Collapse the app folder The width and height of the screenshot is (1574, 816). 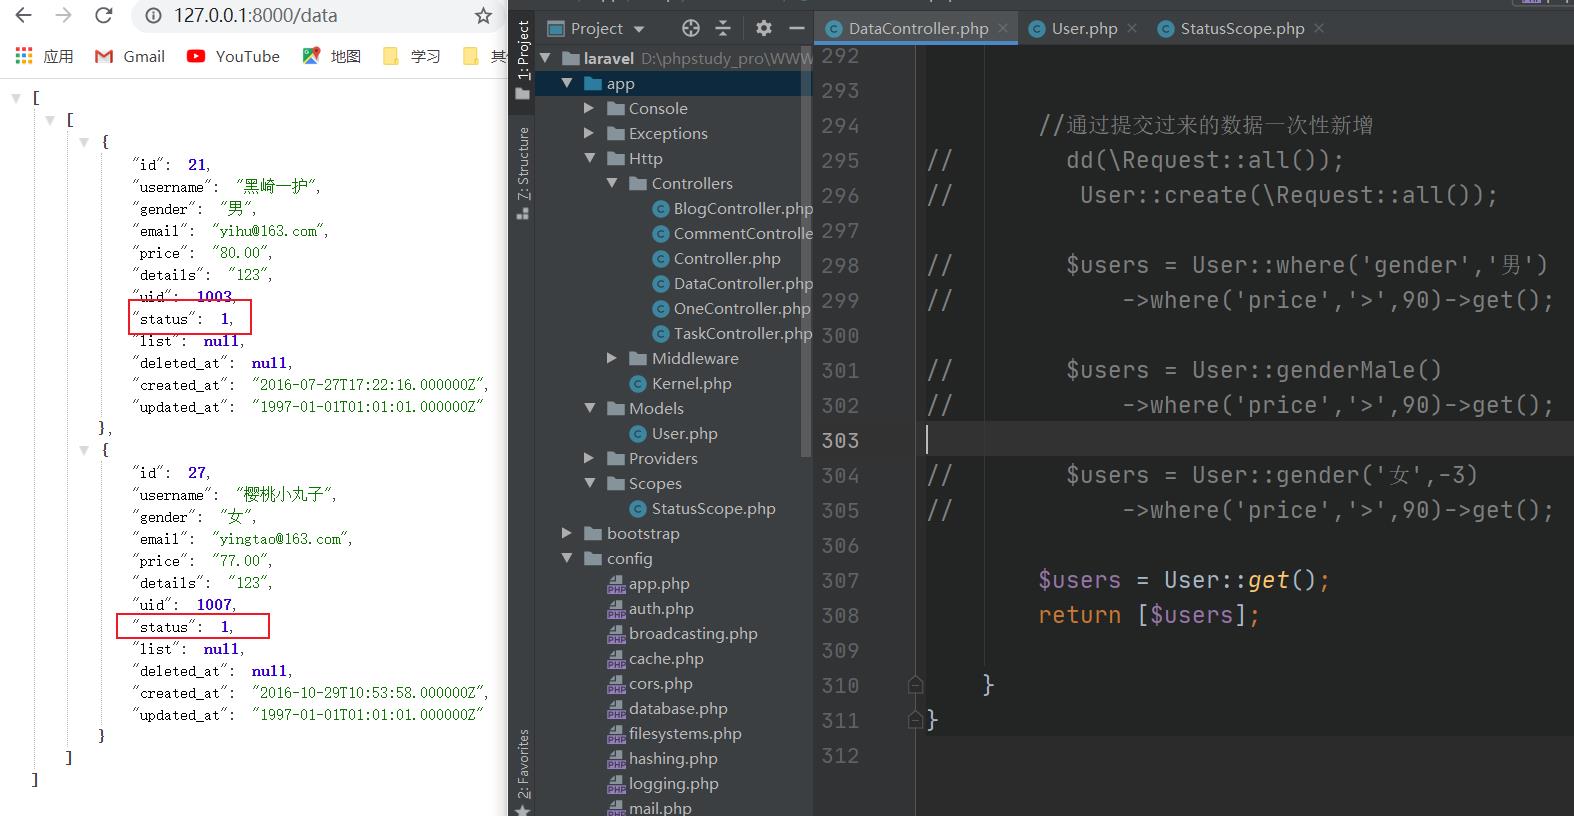[x=567, y=83]
